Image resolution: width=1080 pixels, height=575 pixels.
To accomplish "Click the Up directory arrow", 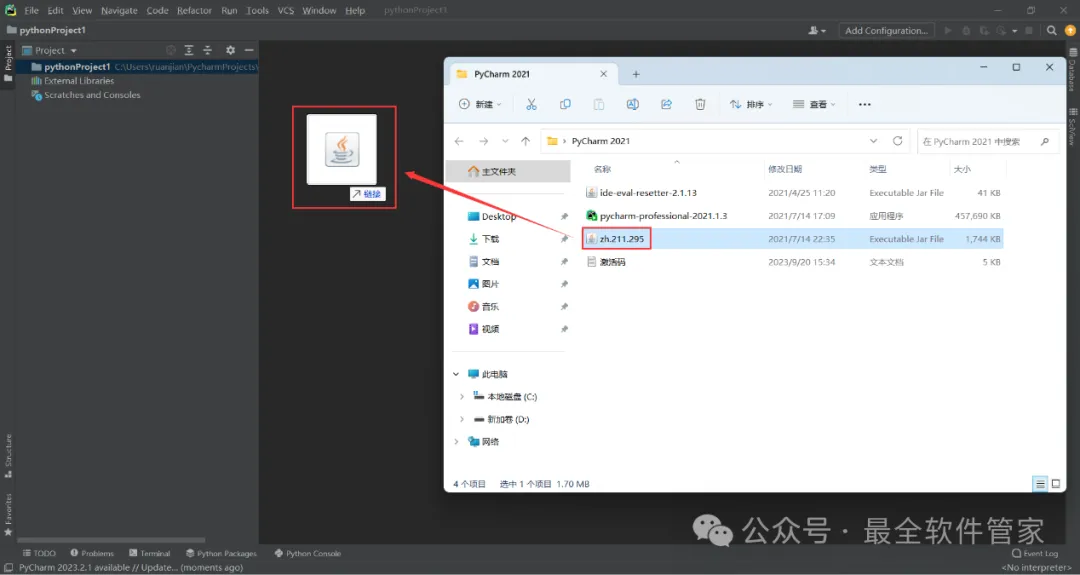I will tap(526, 141).
